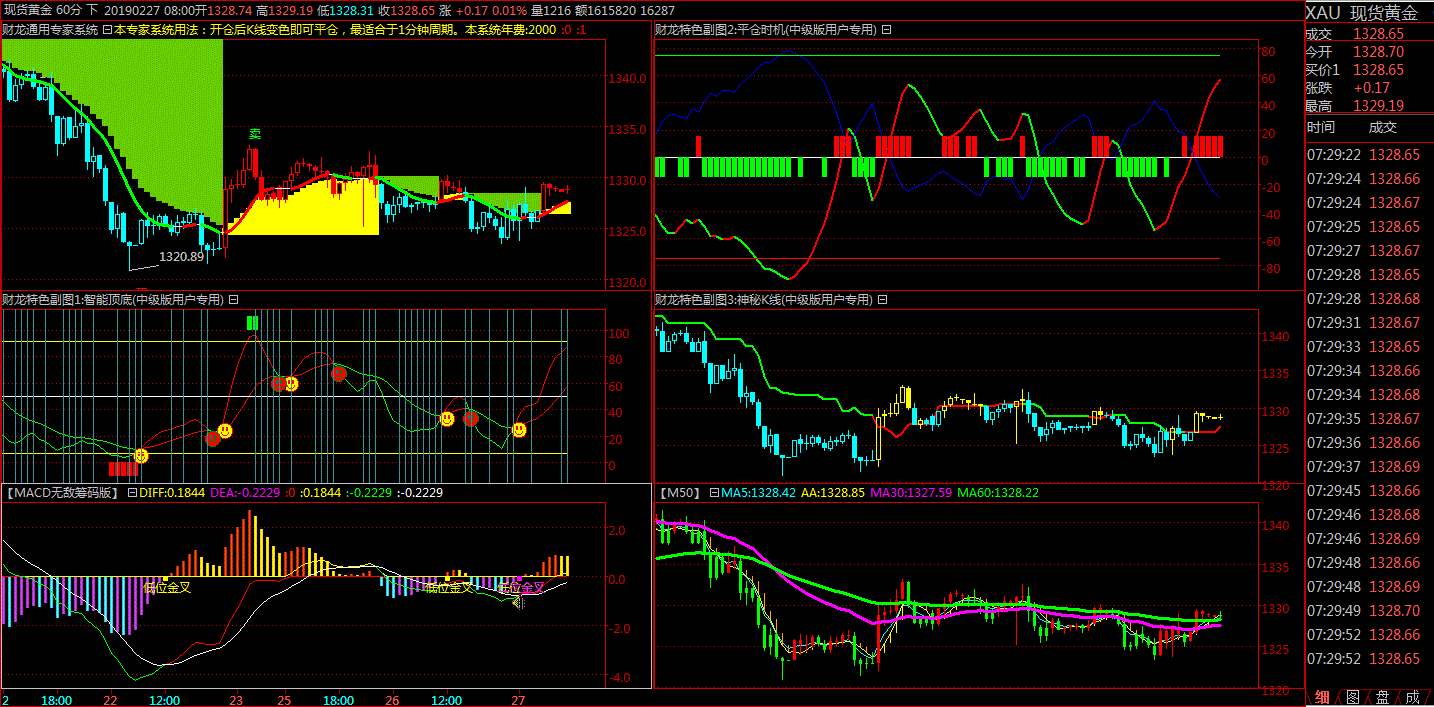Select the 【M50】 indicator title
Viewport: 1434px width, 707px height.
pos(681,493)
